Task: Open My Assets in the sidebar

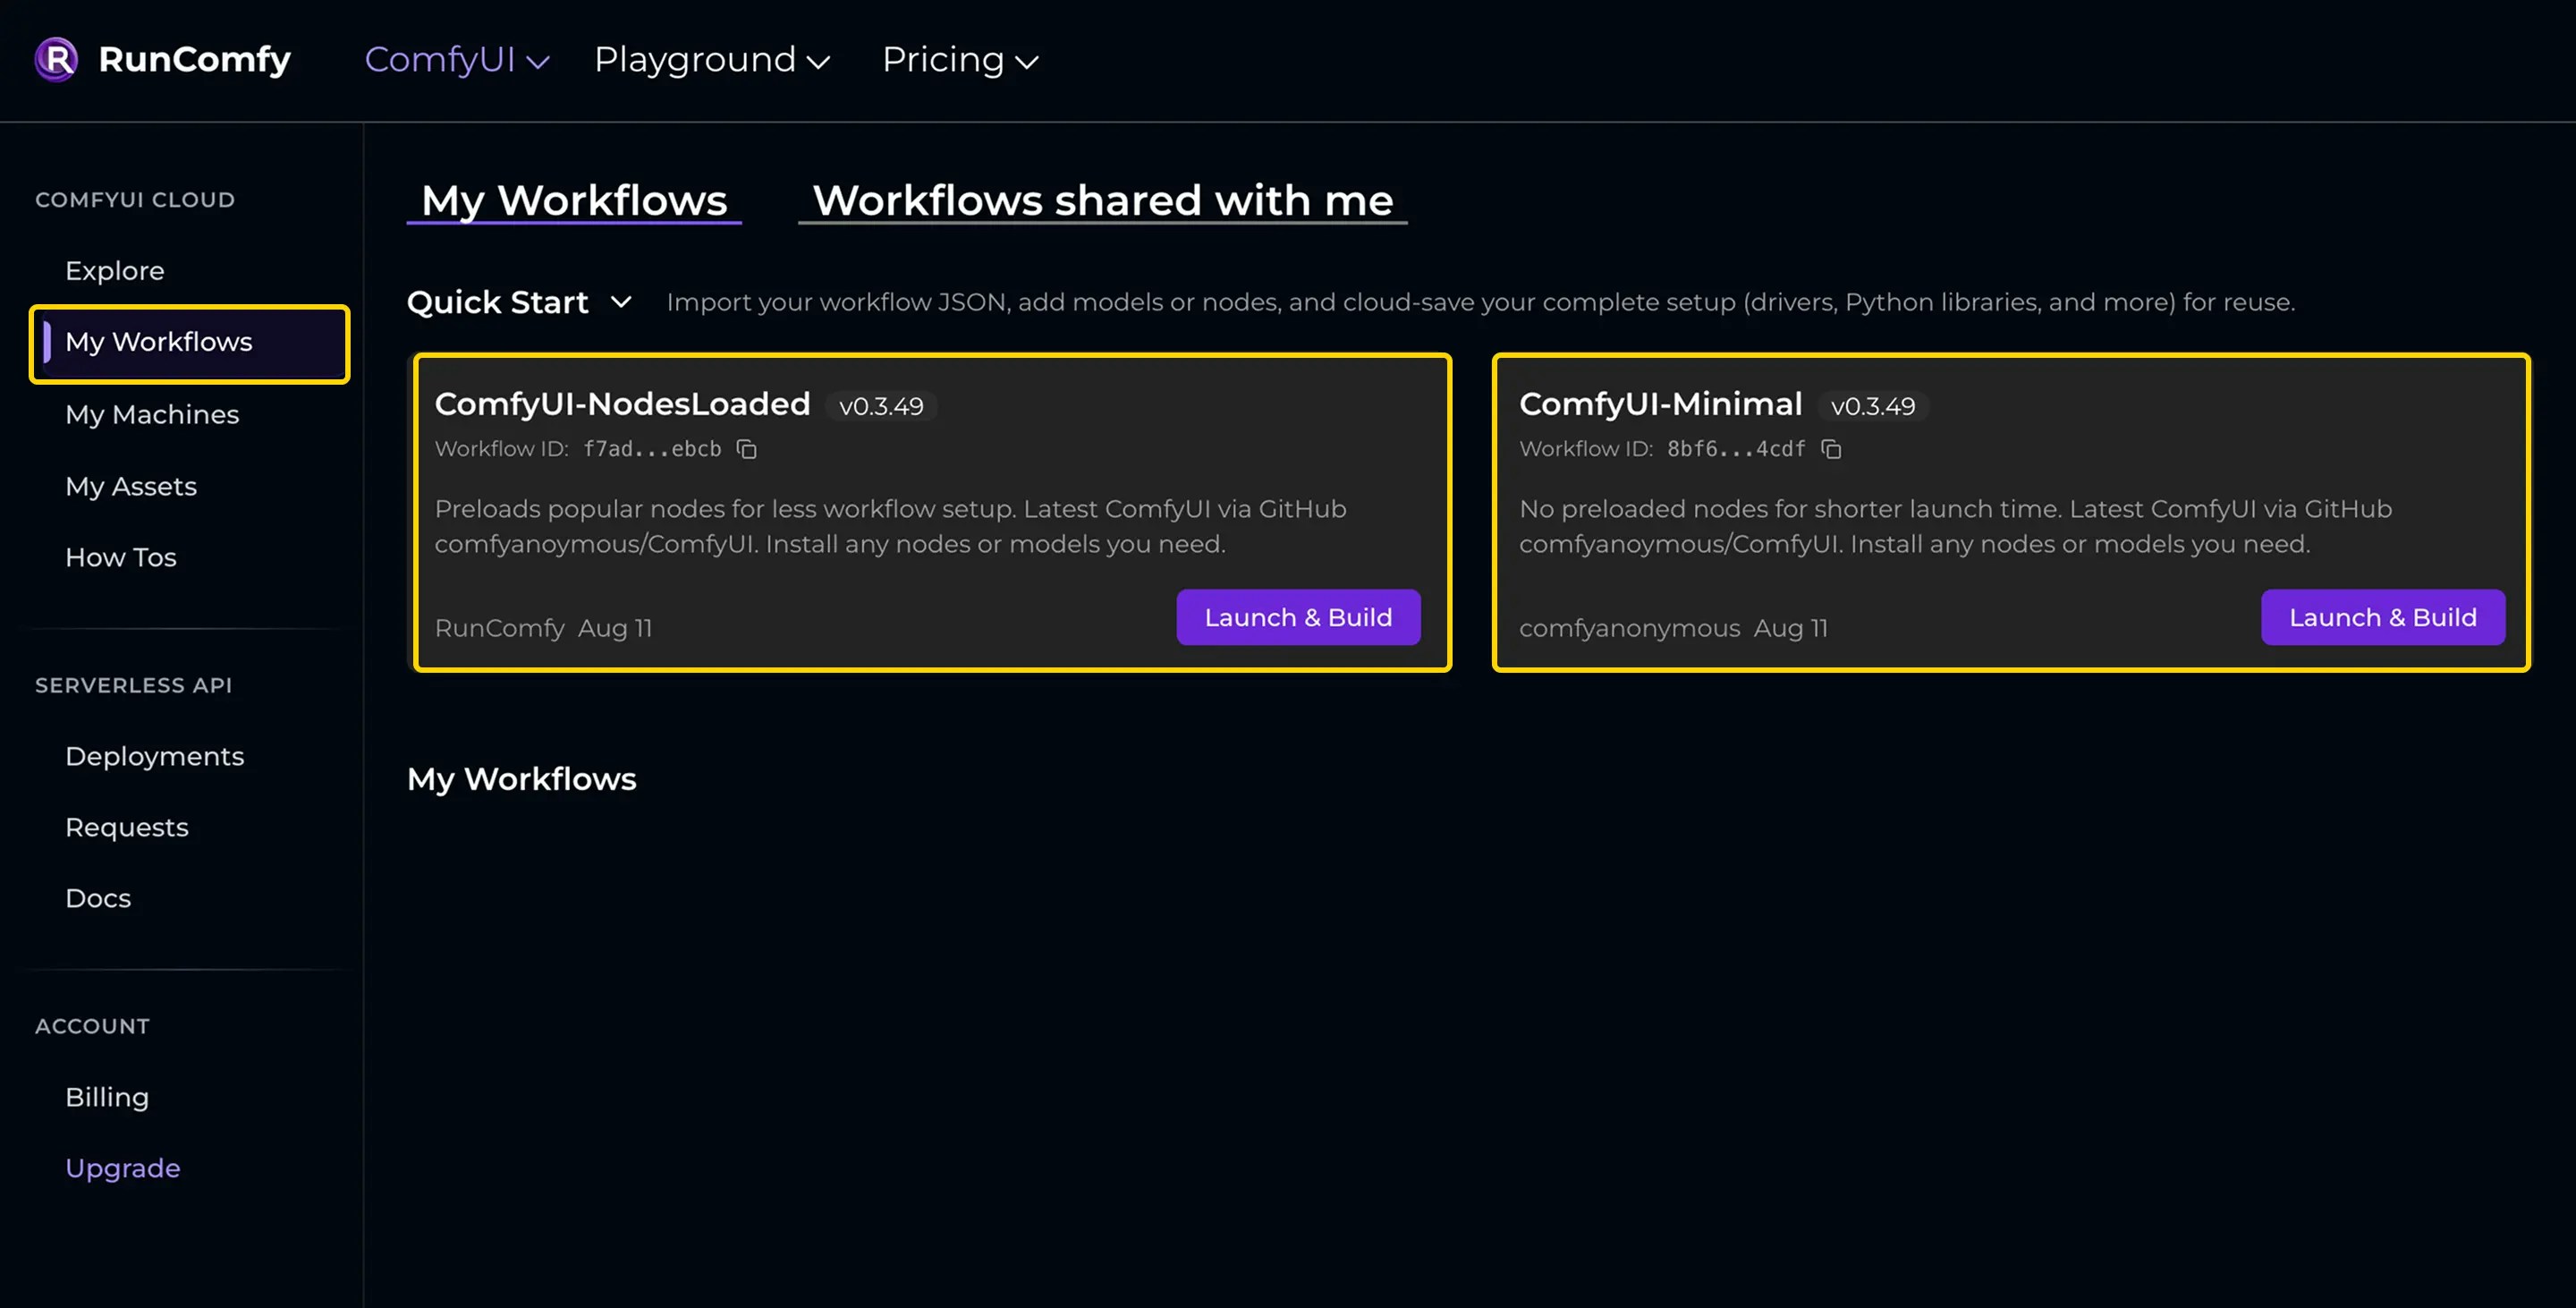Action: point(131,486)
